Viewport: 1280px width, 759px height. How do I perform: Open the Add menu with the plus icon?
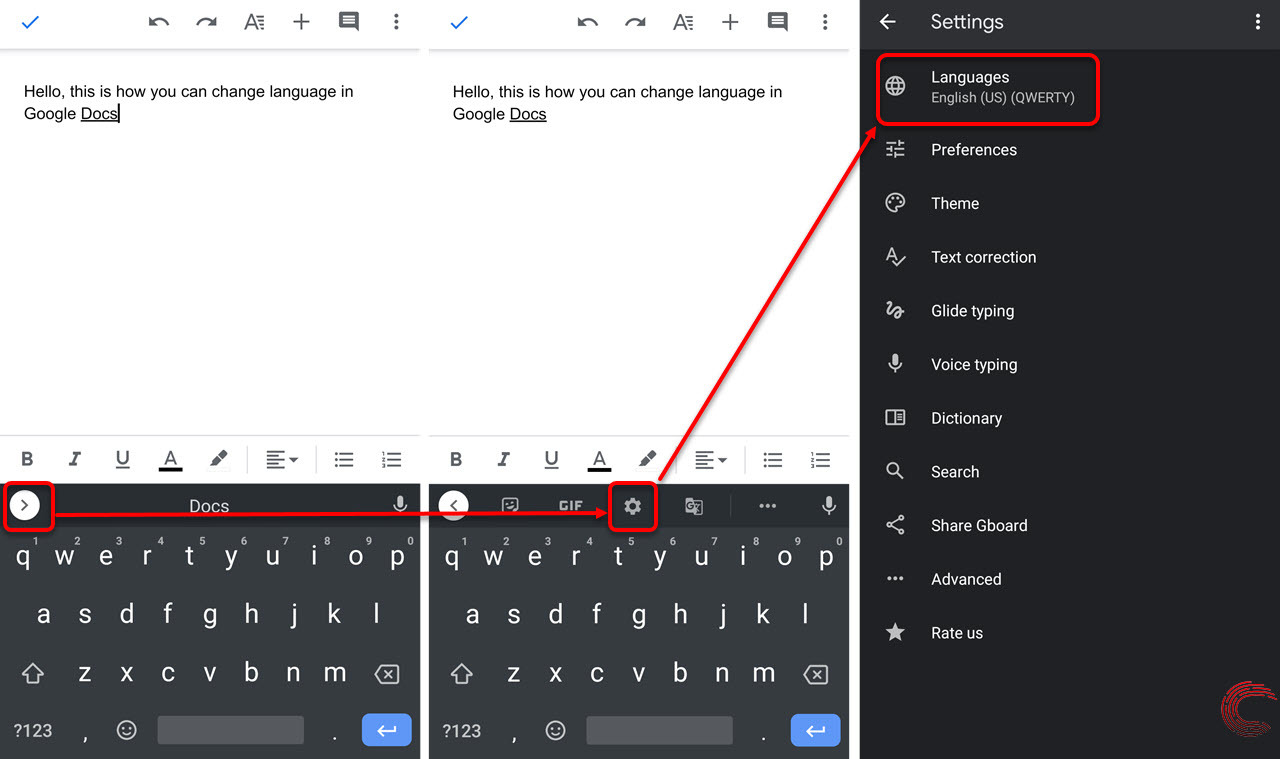point(301,21)
